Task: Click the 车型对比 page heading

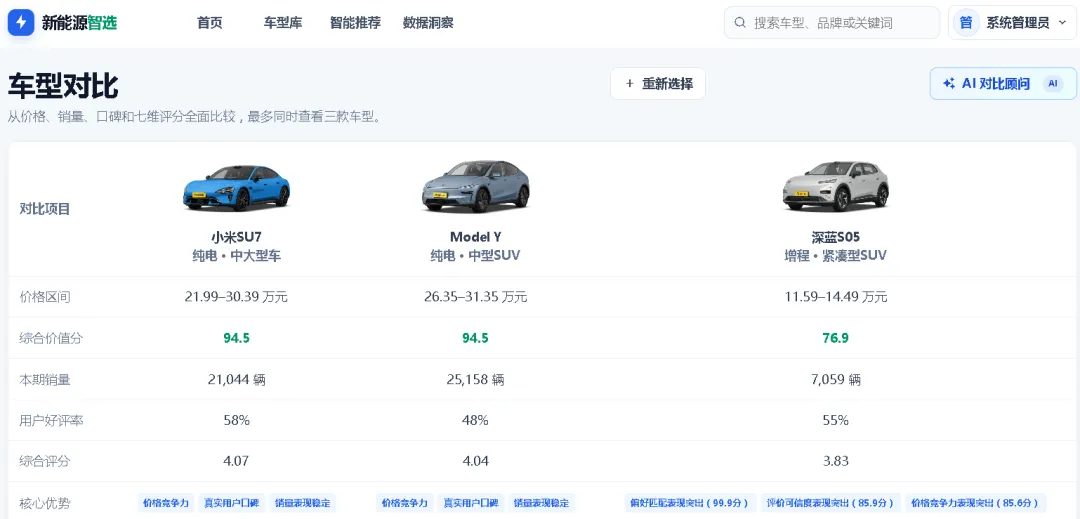Action: click(63, 87)
